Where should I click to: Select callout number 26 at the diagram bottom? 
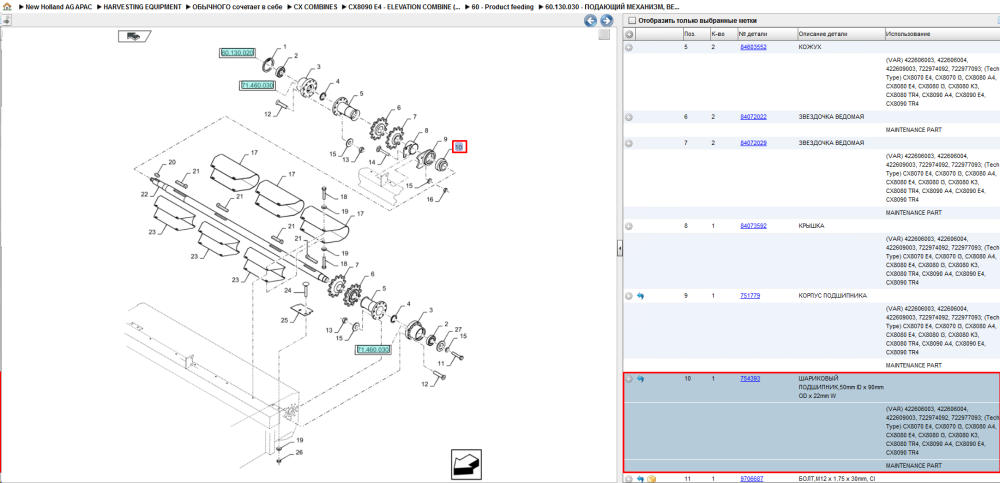coord(299,453)
